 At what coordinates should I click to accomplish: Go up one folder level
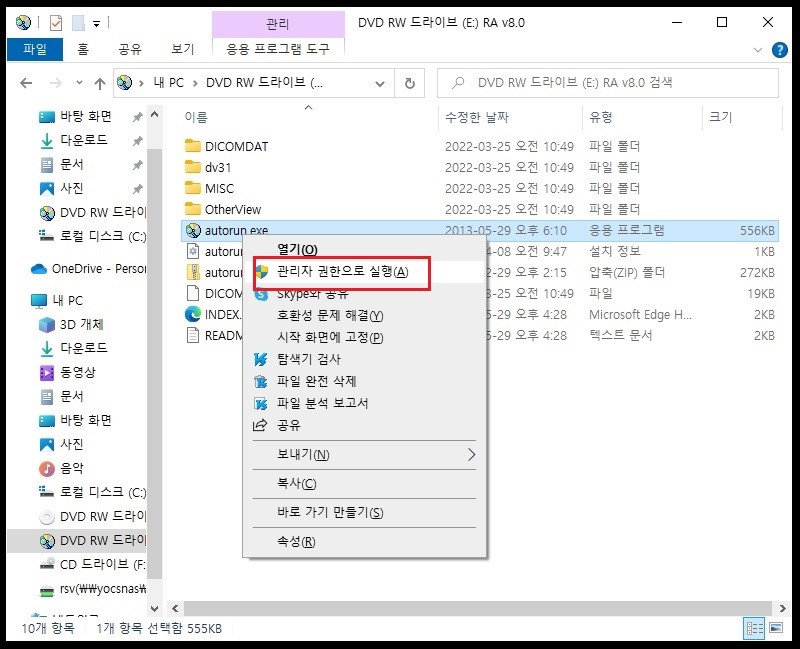coord(100,83)
